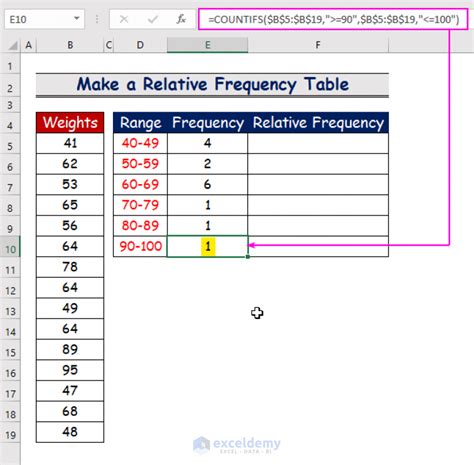Open the Insert Function fx dialog
Screen dimensions: 474x465
coord(181,19)
